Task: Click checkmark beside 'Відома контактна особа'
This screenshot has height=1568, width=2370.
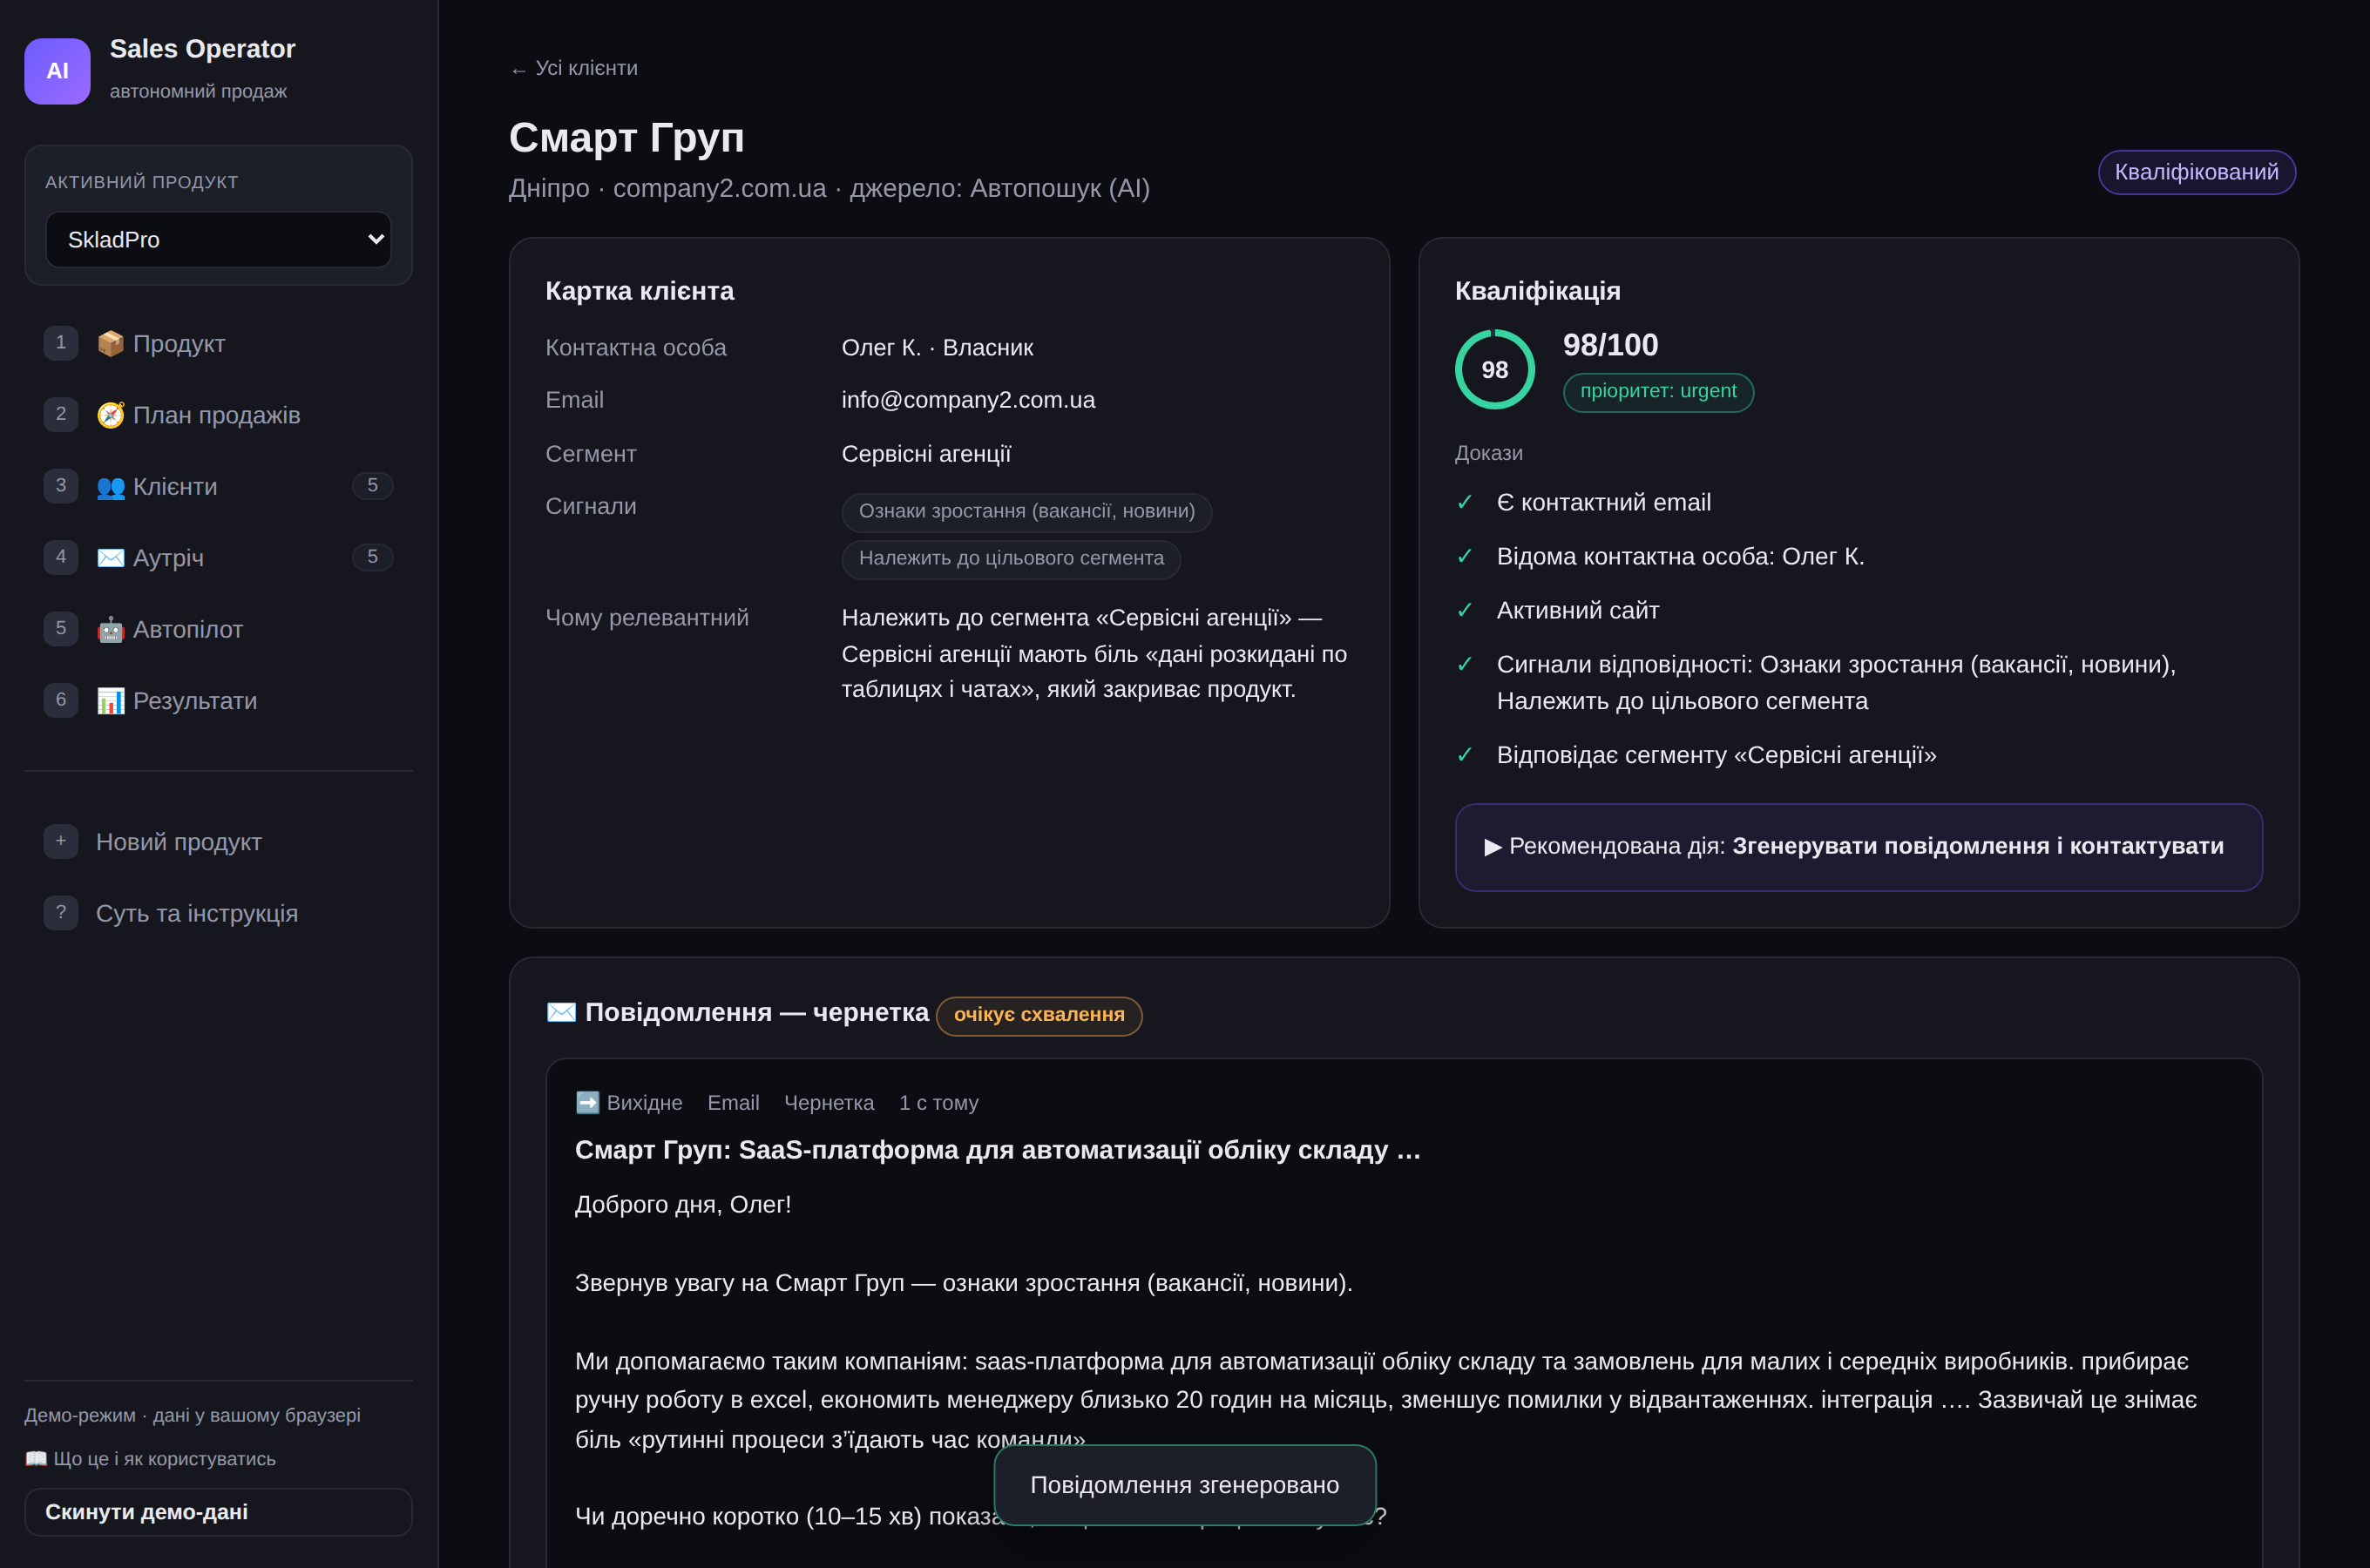Action: 1465,556
